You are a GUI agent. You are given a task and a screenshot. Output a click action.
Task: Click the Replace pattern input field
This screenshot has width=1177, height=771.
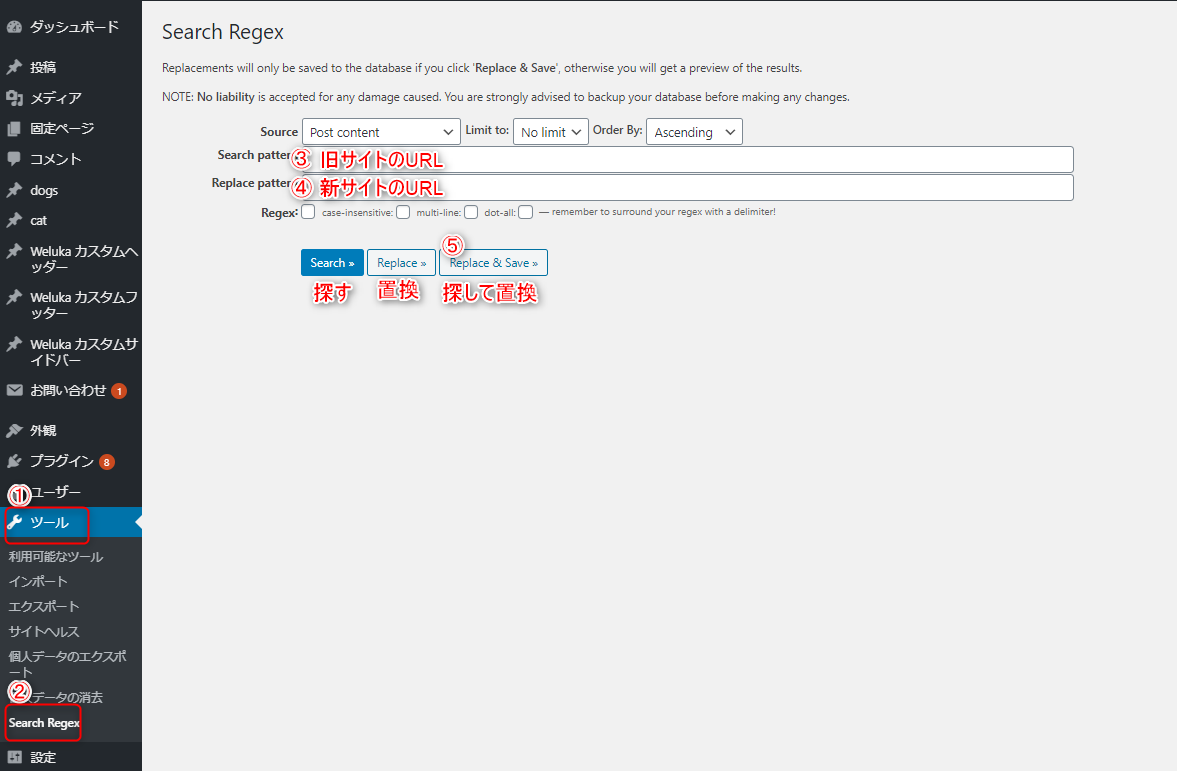(x=688, y=188)
